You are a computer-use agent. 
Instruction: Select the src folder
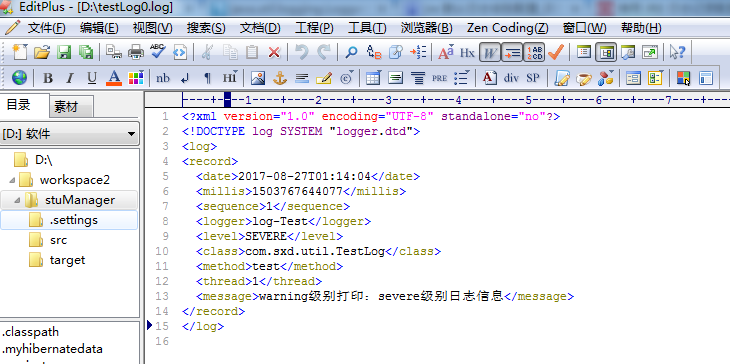tap(59, 240)
